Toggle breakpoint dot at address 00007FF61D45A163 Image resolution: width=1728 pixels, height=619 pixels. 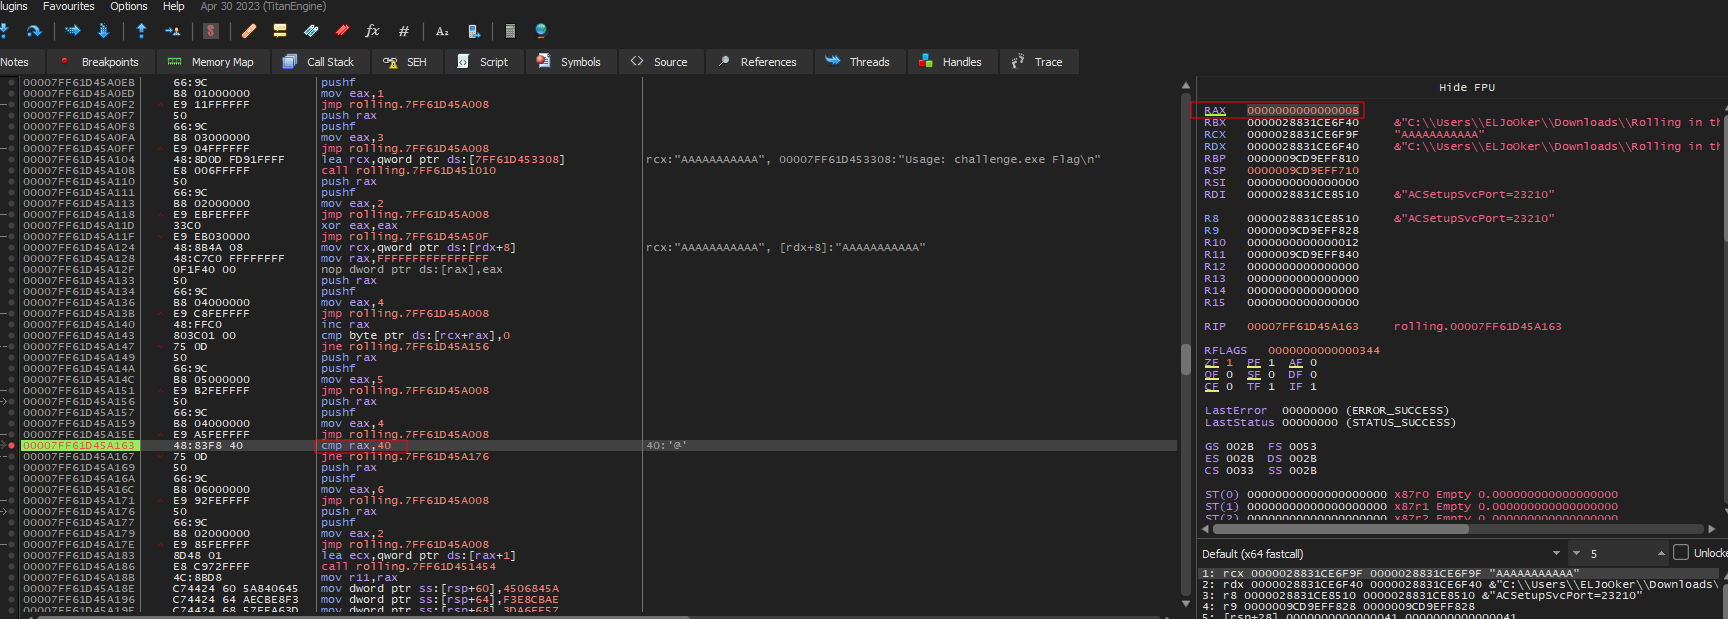pos(11,446)
